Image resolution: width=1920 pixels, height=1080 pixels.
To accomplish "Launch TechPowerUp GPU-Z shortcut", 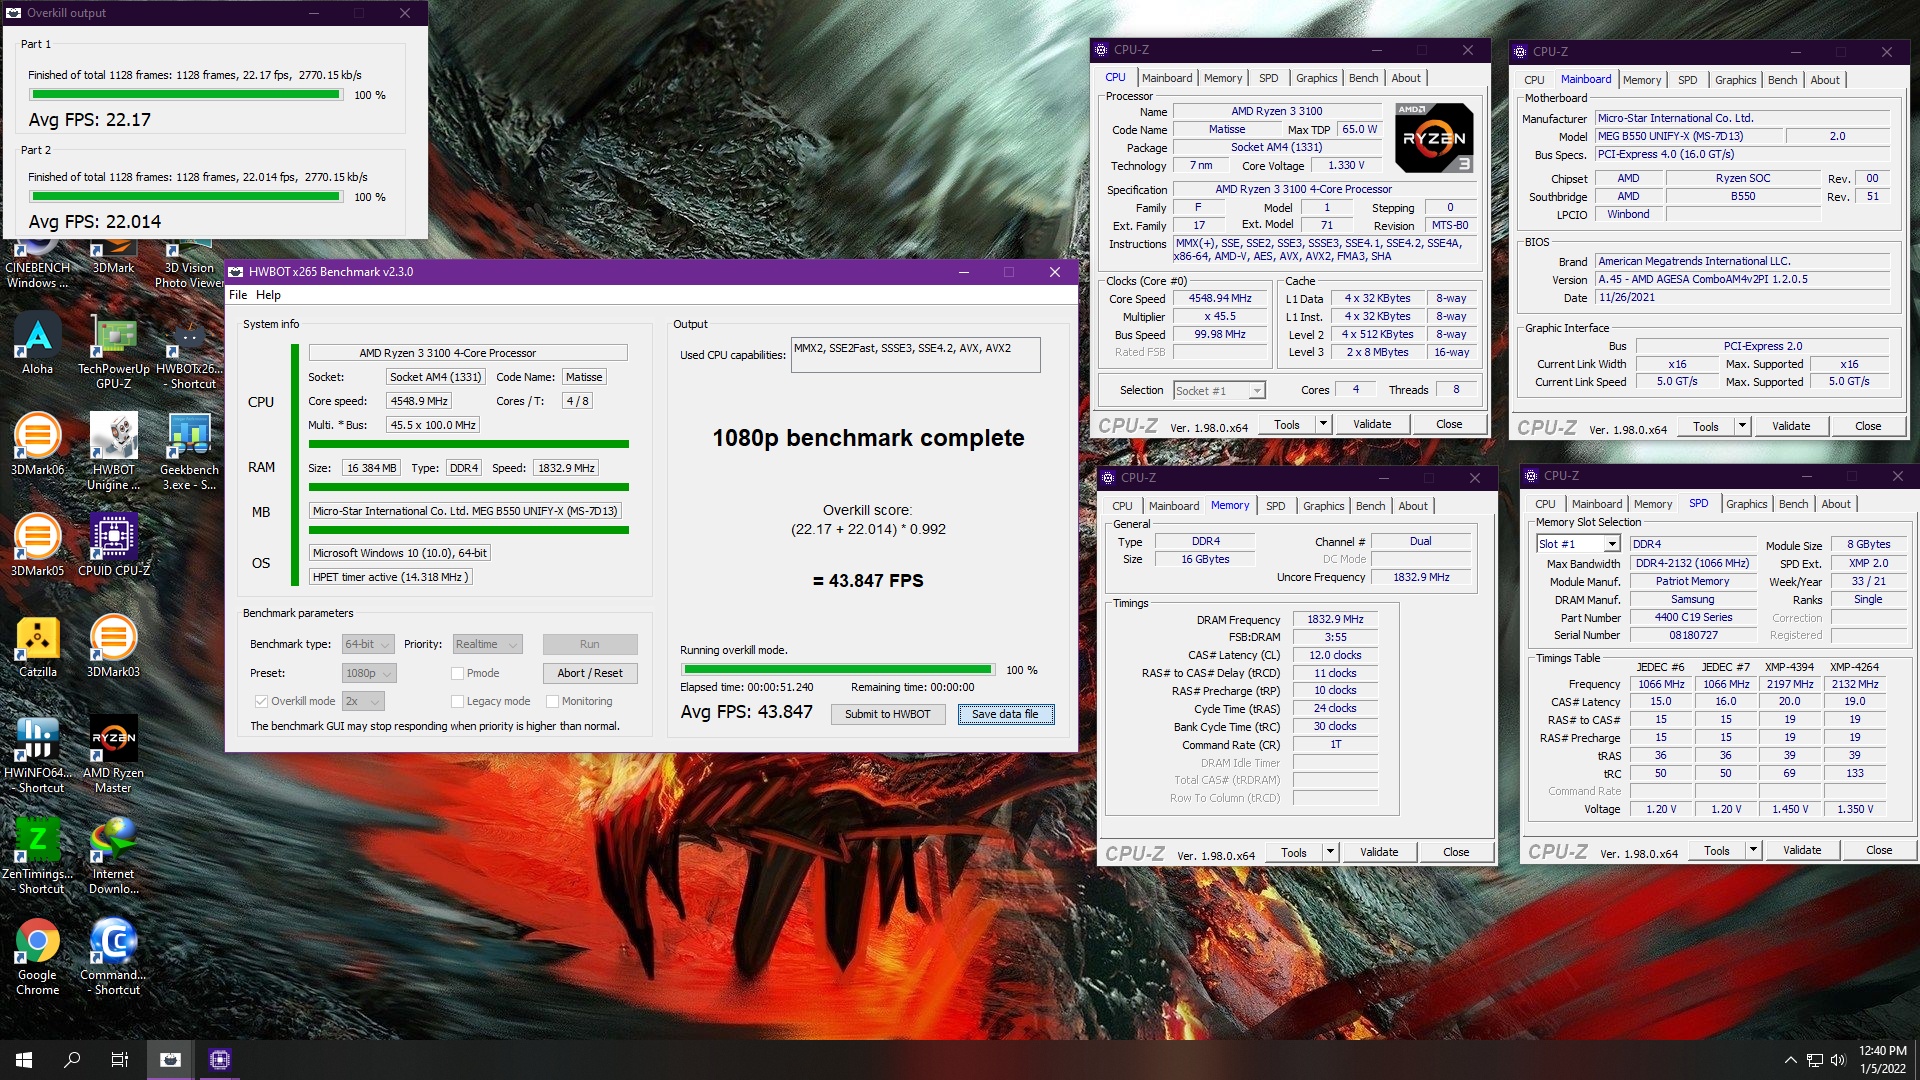I will click(x=113, y=352).
